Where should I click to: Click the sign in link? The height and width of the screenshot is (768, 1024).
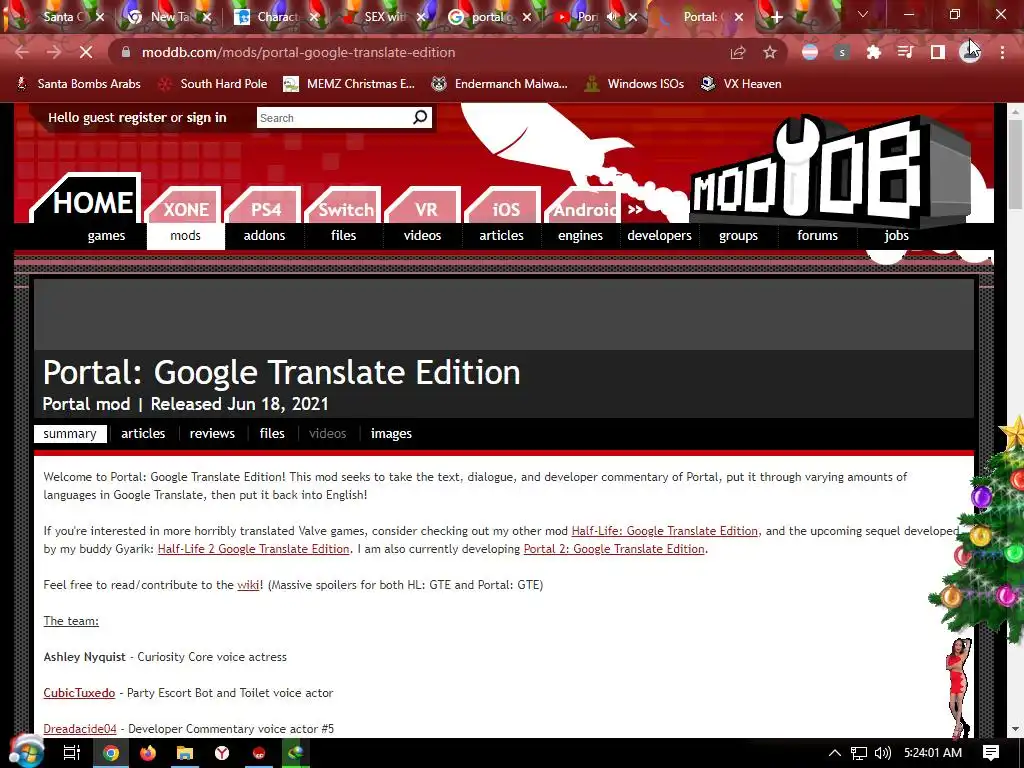206,118
